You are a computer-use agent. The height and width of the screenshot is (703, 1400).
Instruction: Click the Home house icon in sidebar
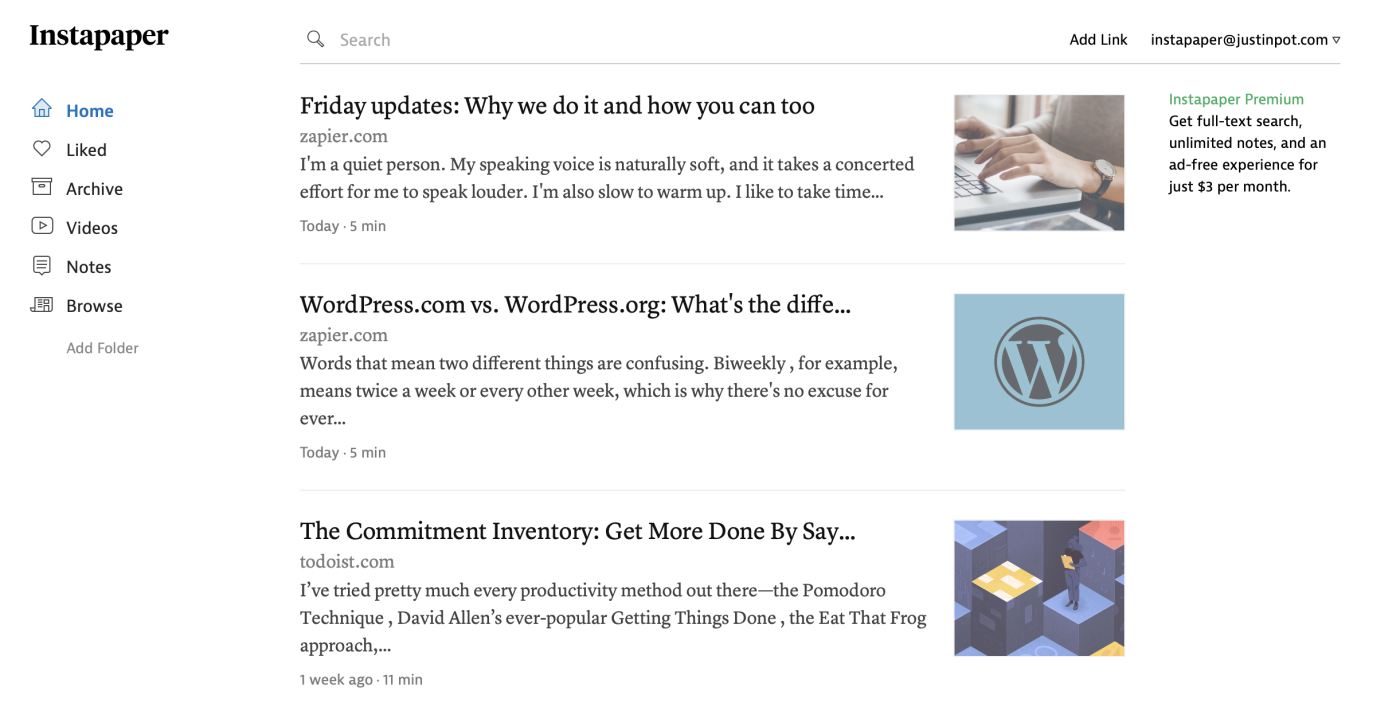tap(42, 108)
